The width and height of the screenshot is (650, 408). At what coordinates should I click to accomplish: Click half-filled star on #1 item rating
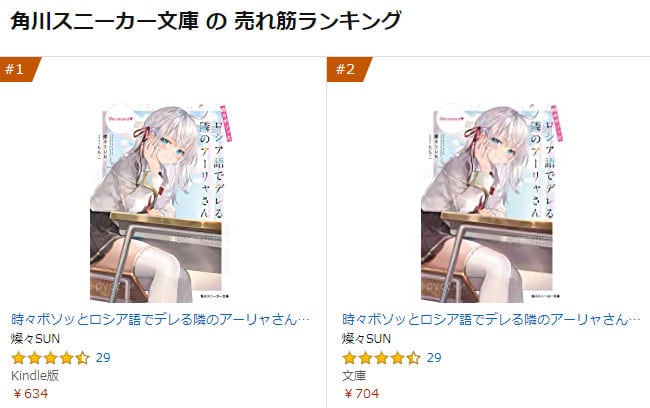pos(82,358)
